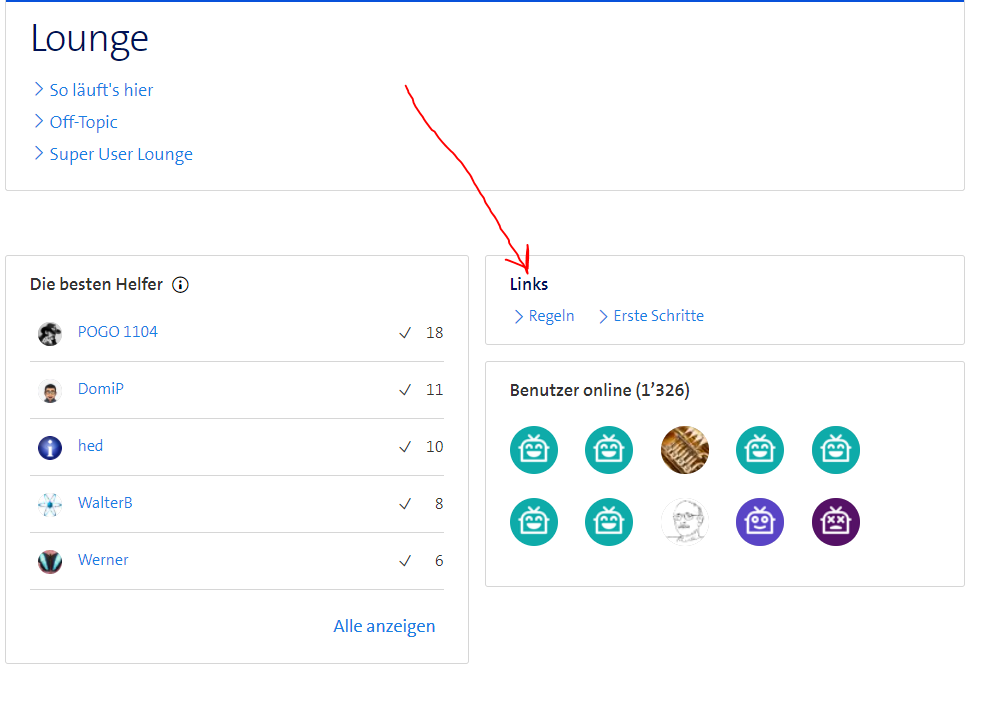The image size is (1002, 724).
Task: Click DomiP's avatar picture
Action: click(50, 391)
